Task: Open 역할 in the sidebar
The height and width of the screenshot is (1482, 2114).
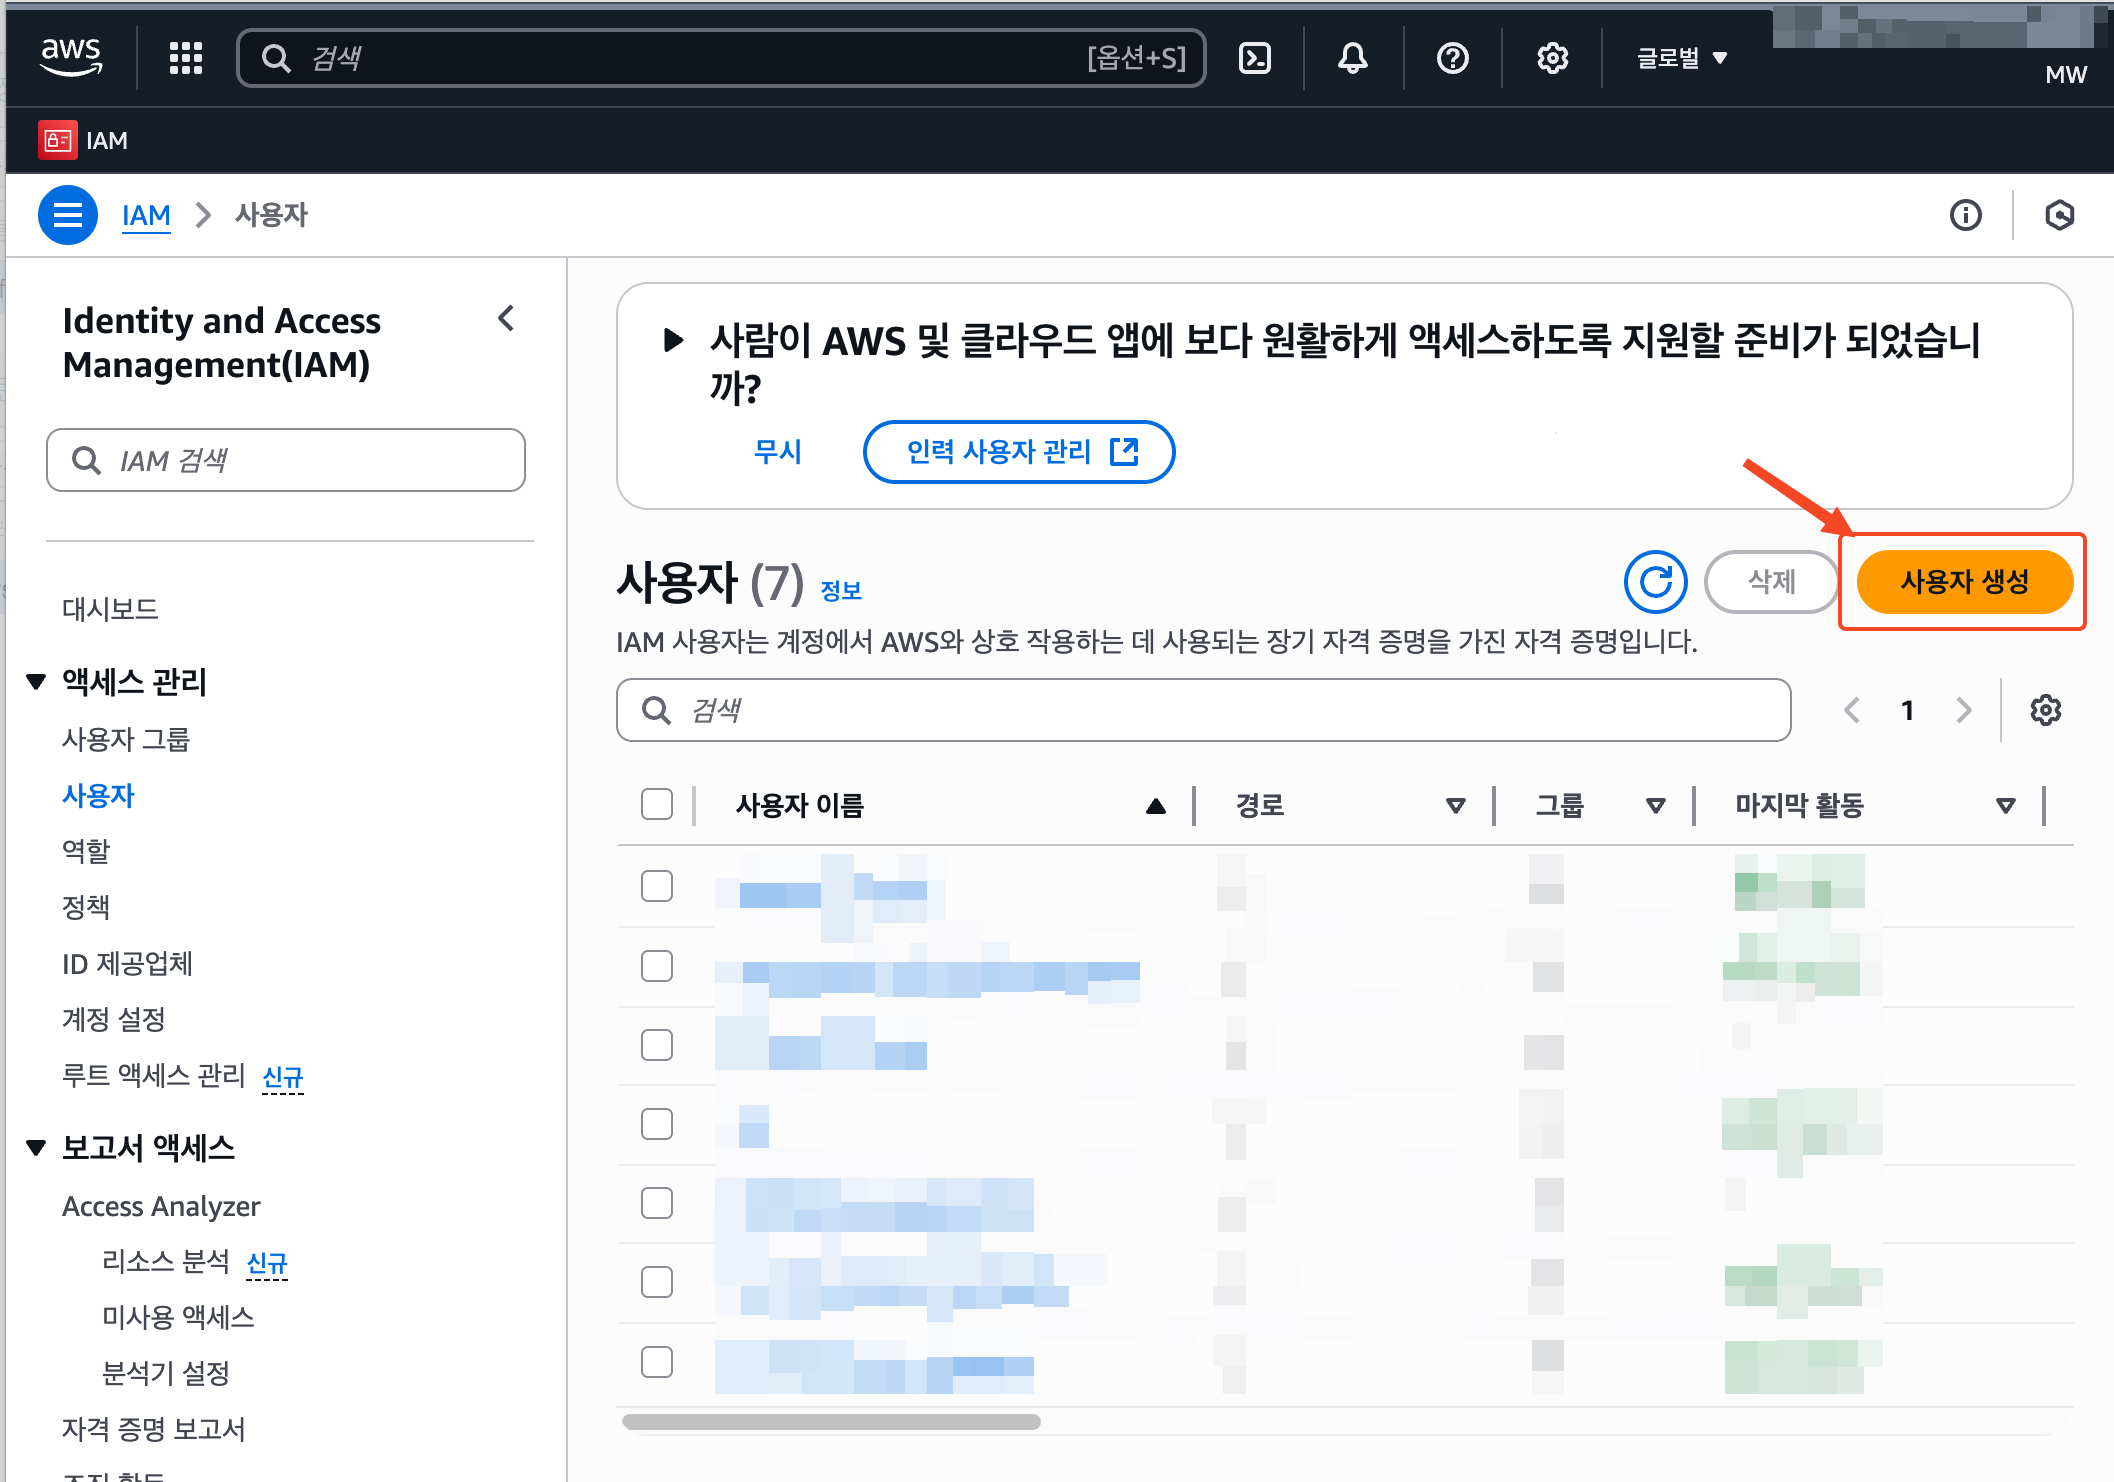Action: 86,851
